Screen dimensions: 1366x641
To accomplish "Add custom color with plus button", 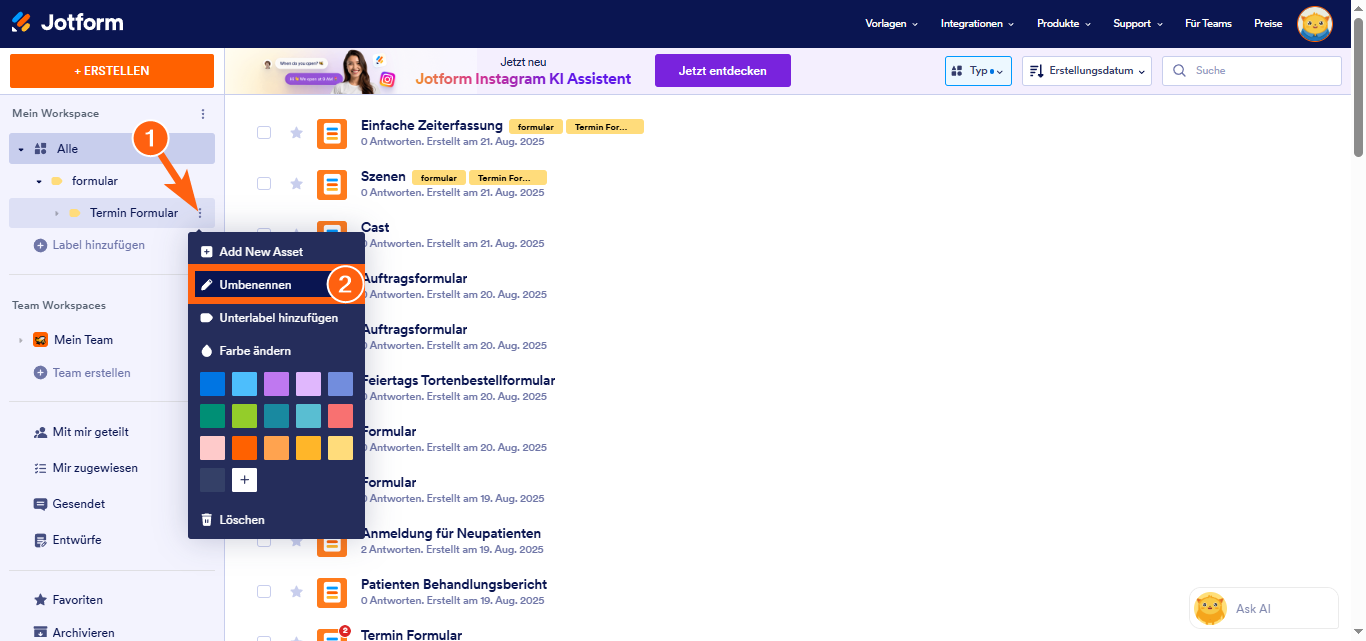I will tap(245, 480).
